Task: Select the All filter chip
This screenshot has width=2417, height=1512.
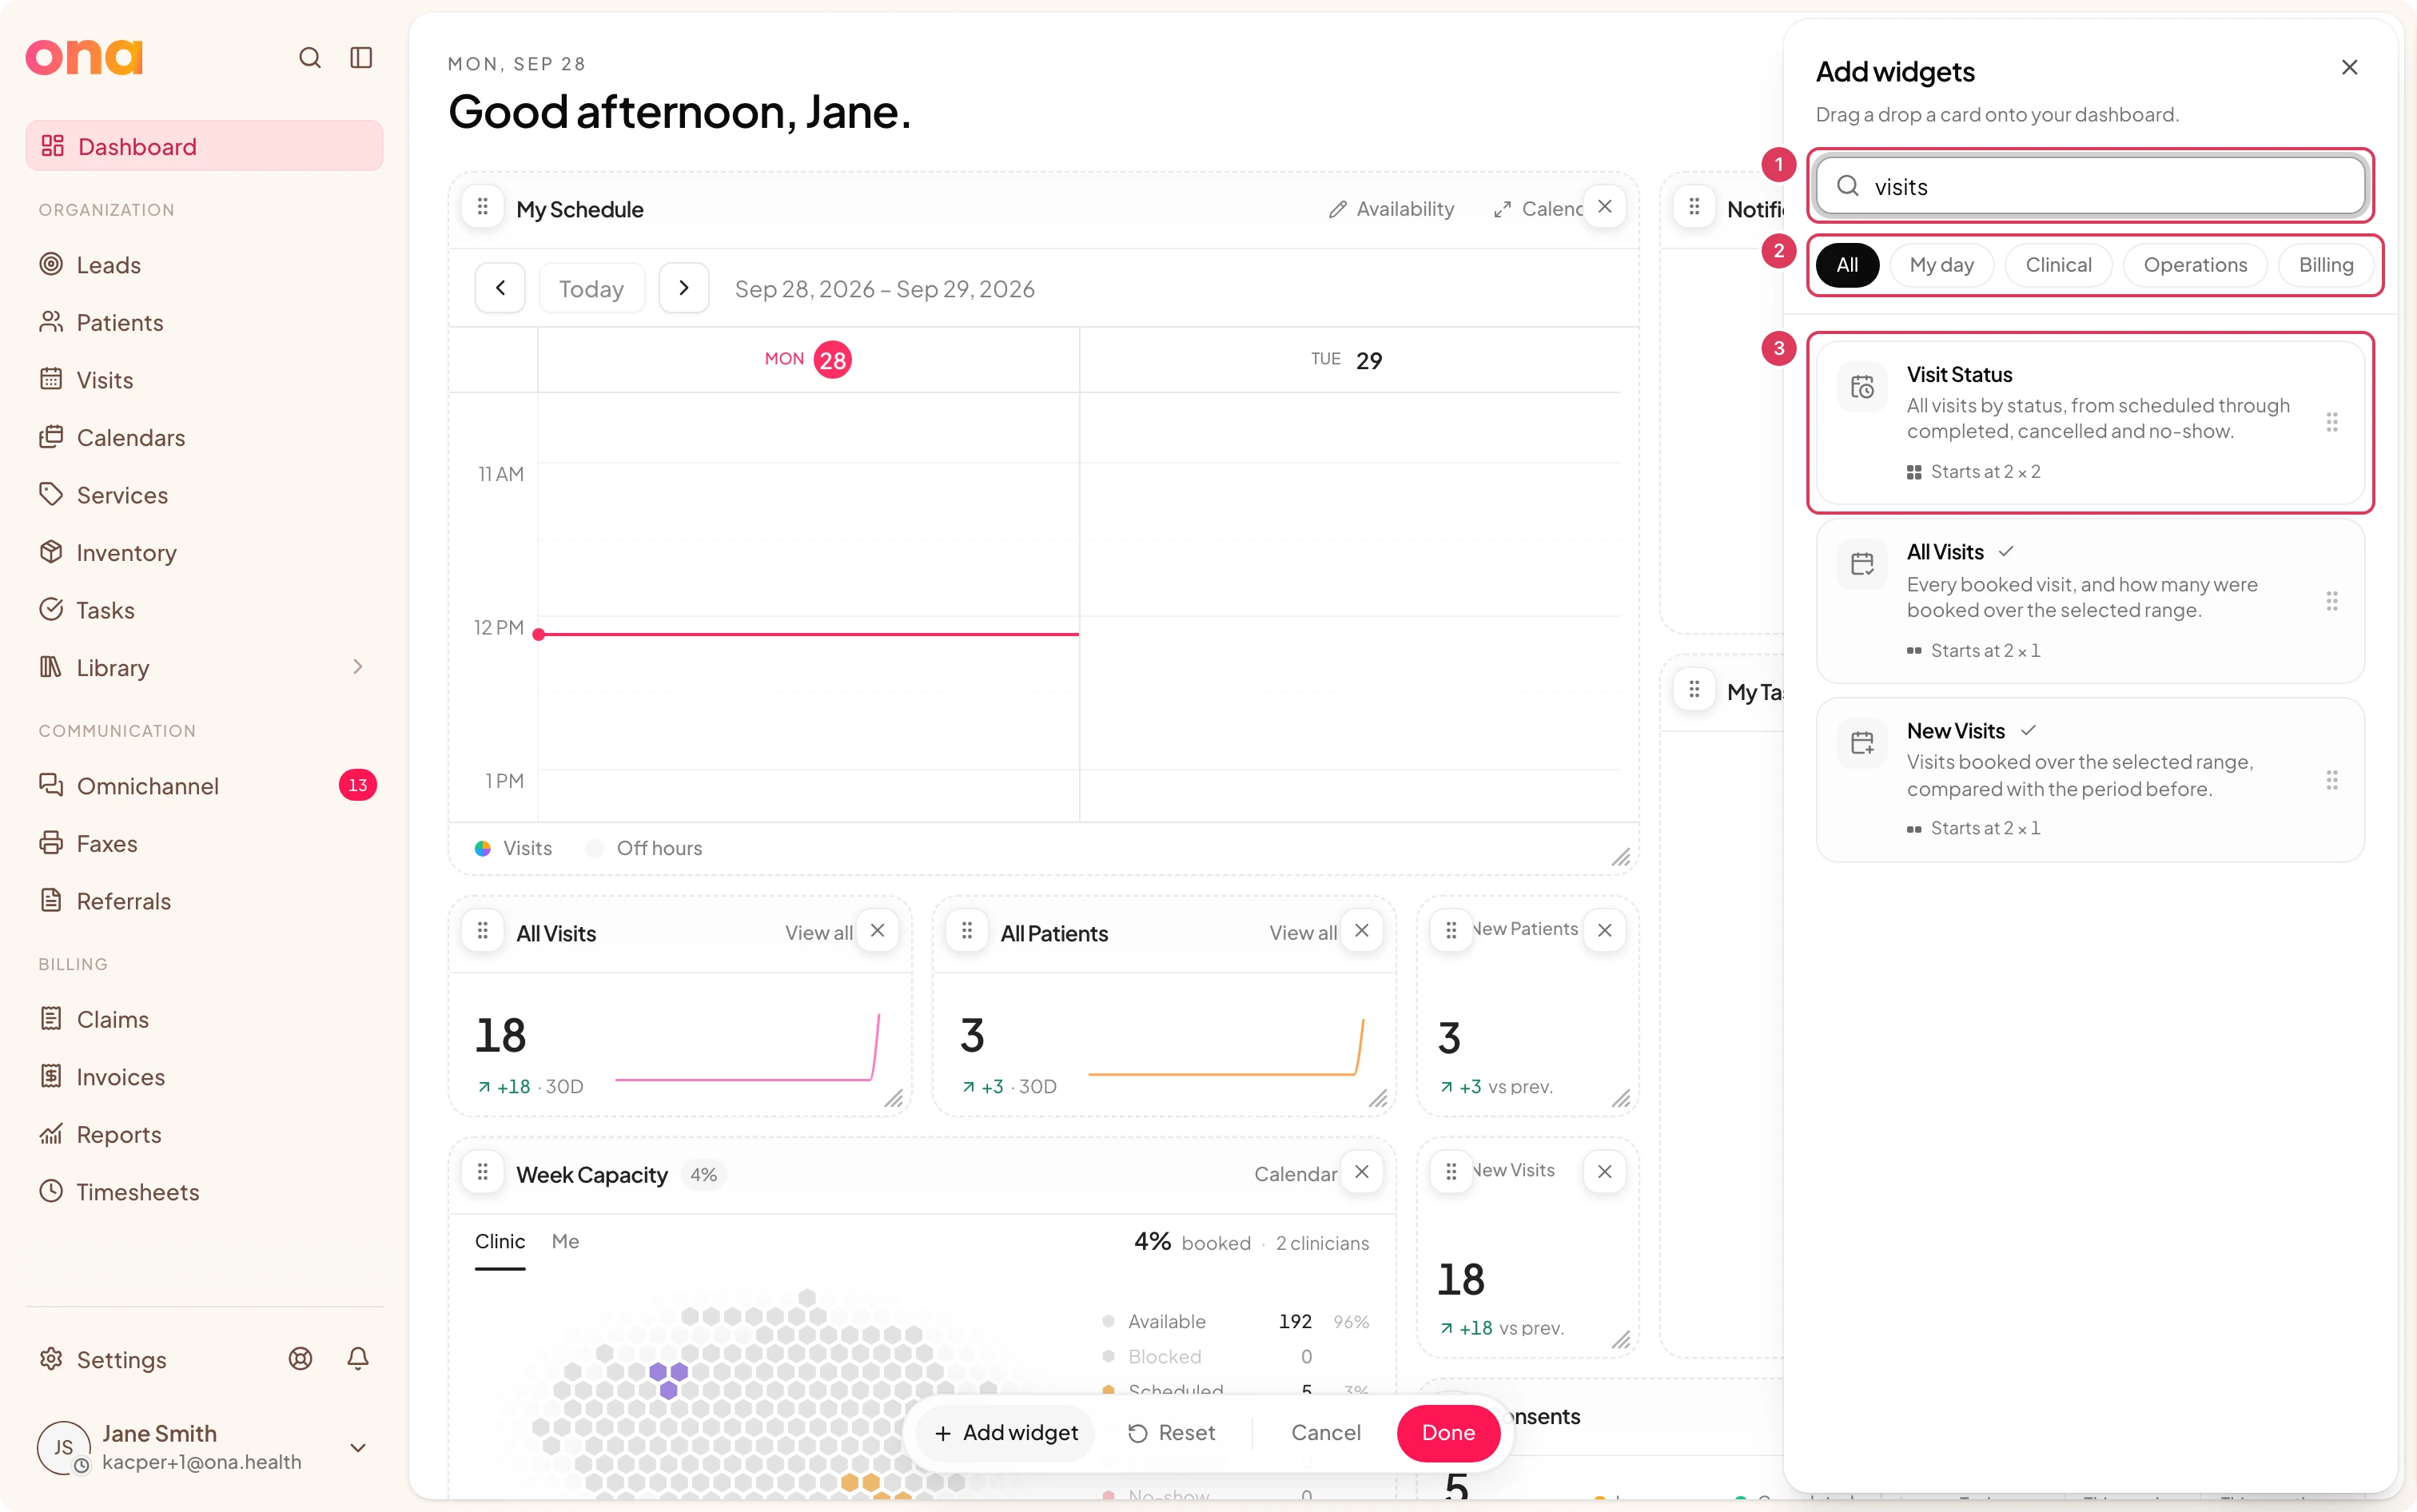Action: coord(1847,264)
